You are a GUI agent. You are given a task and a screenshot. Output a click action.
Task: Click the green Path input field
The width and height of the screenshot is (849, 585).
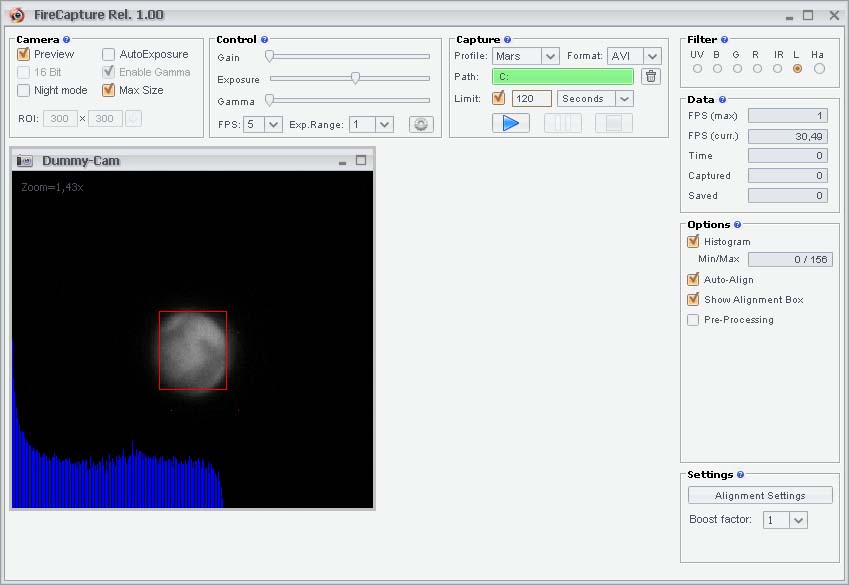(x=563, y=76)
